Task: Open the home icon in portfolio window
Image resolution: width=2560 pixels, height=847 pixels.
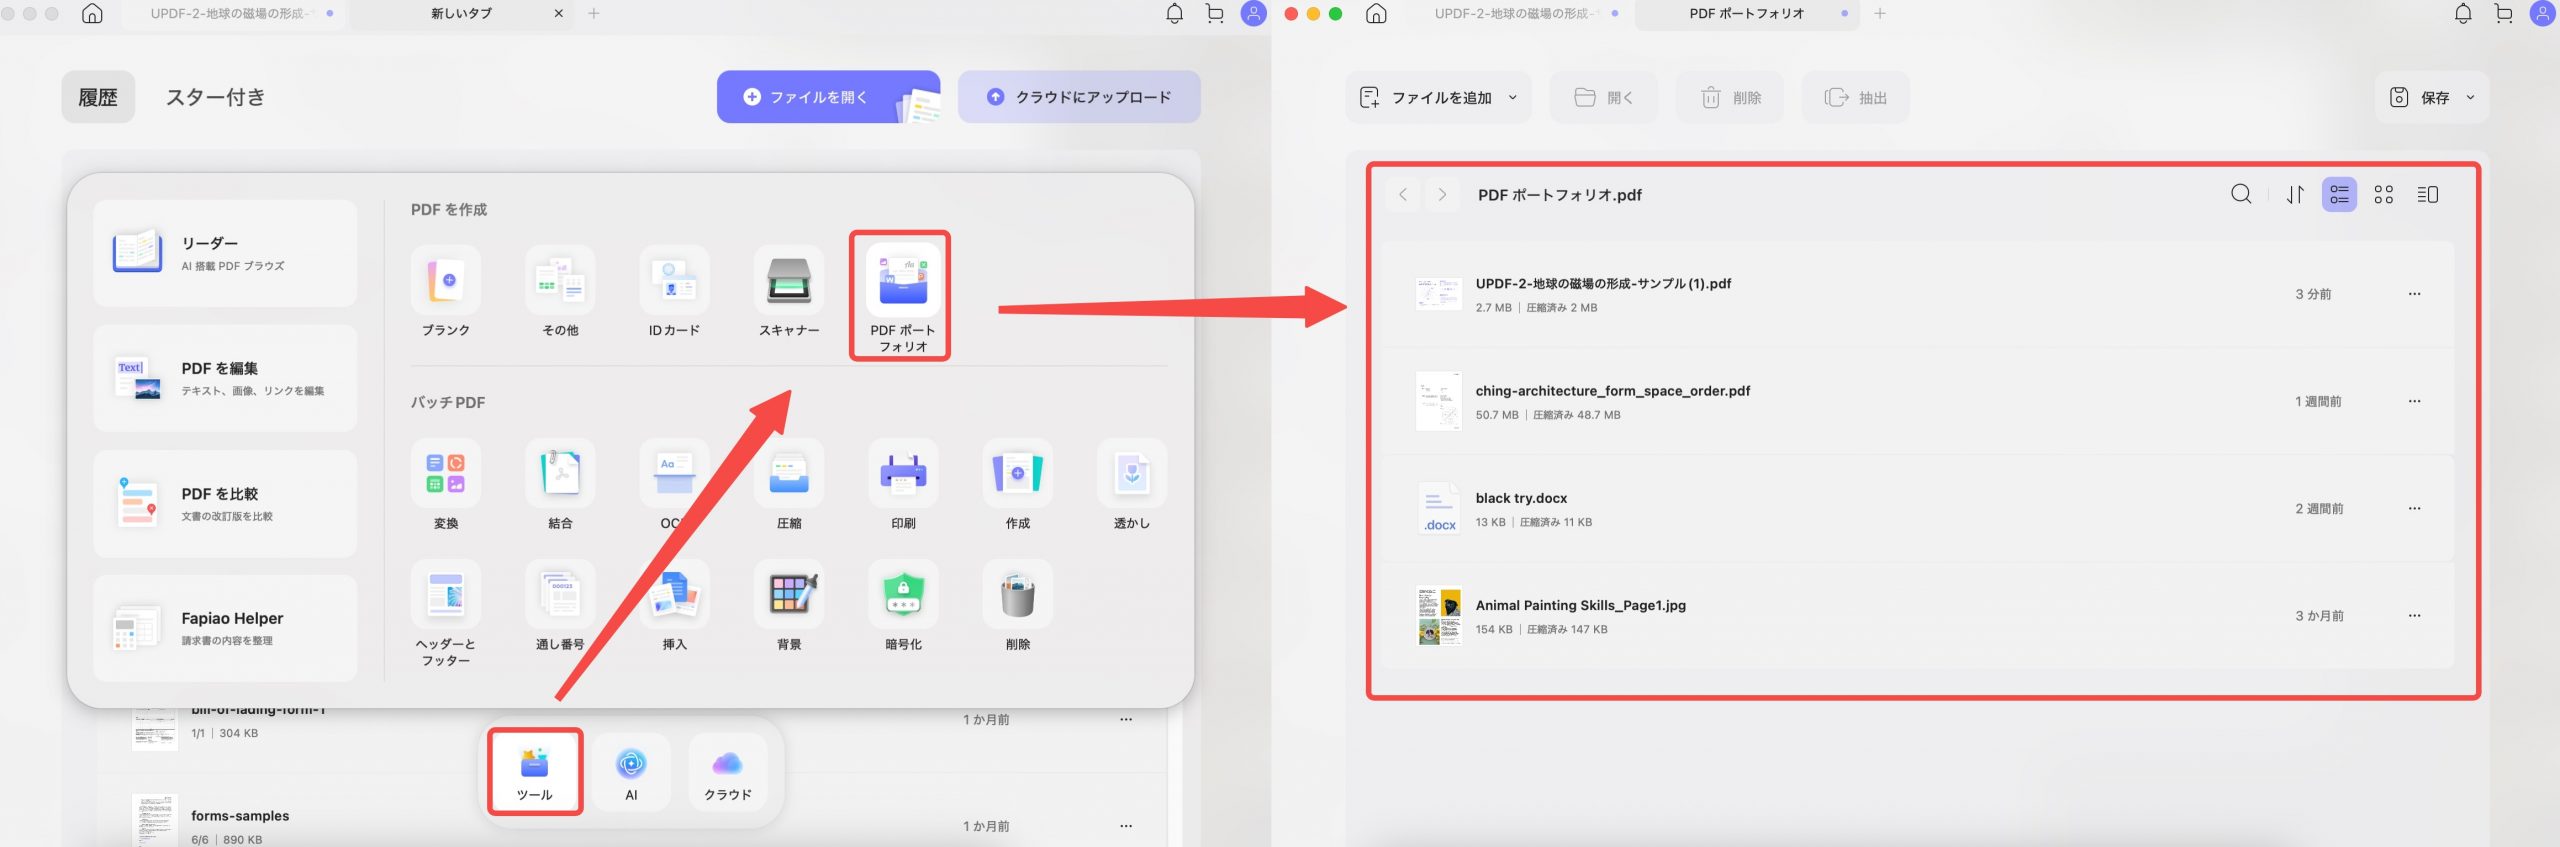Action: [x=1376, y=14]
